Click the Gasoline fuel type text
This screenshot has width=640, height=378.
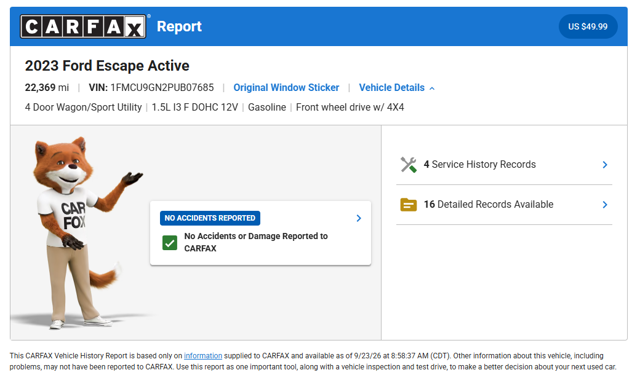pyautogui.click(x=267, y=107)
